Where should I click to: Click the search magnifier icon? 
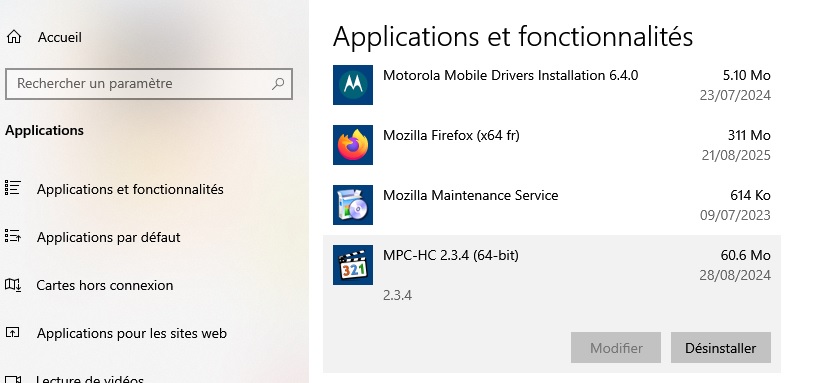(x=278, y=83)
